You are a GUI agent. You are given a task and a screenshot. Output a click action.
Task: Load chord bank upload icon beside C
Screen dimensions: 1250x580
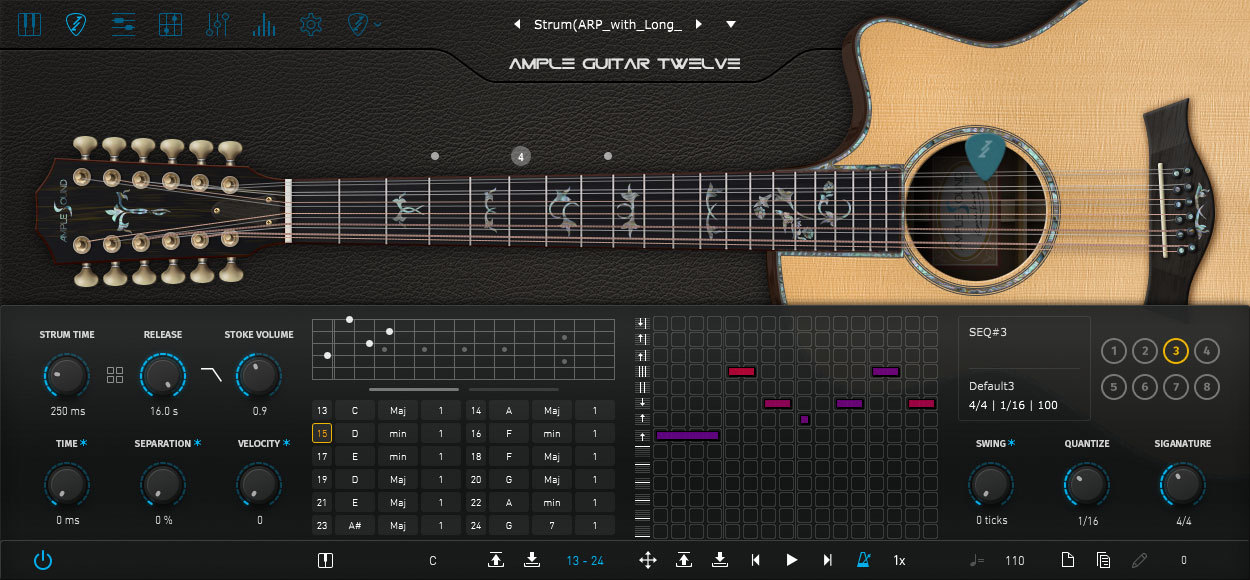(x=496, y=560)
